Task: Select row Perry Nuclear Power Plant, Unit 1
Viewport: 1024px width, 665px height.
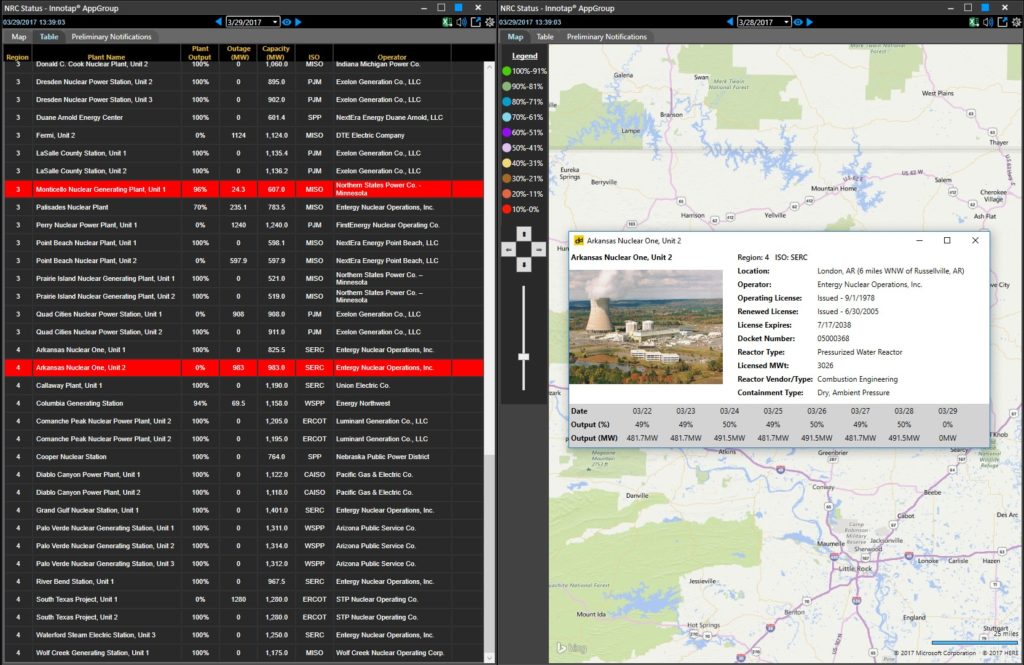Action: pos(244,225)
